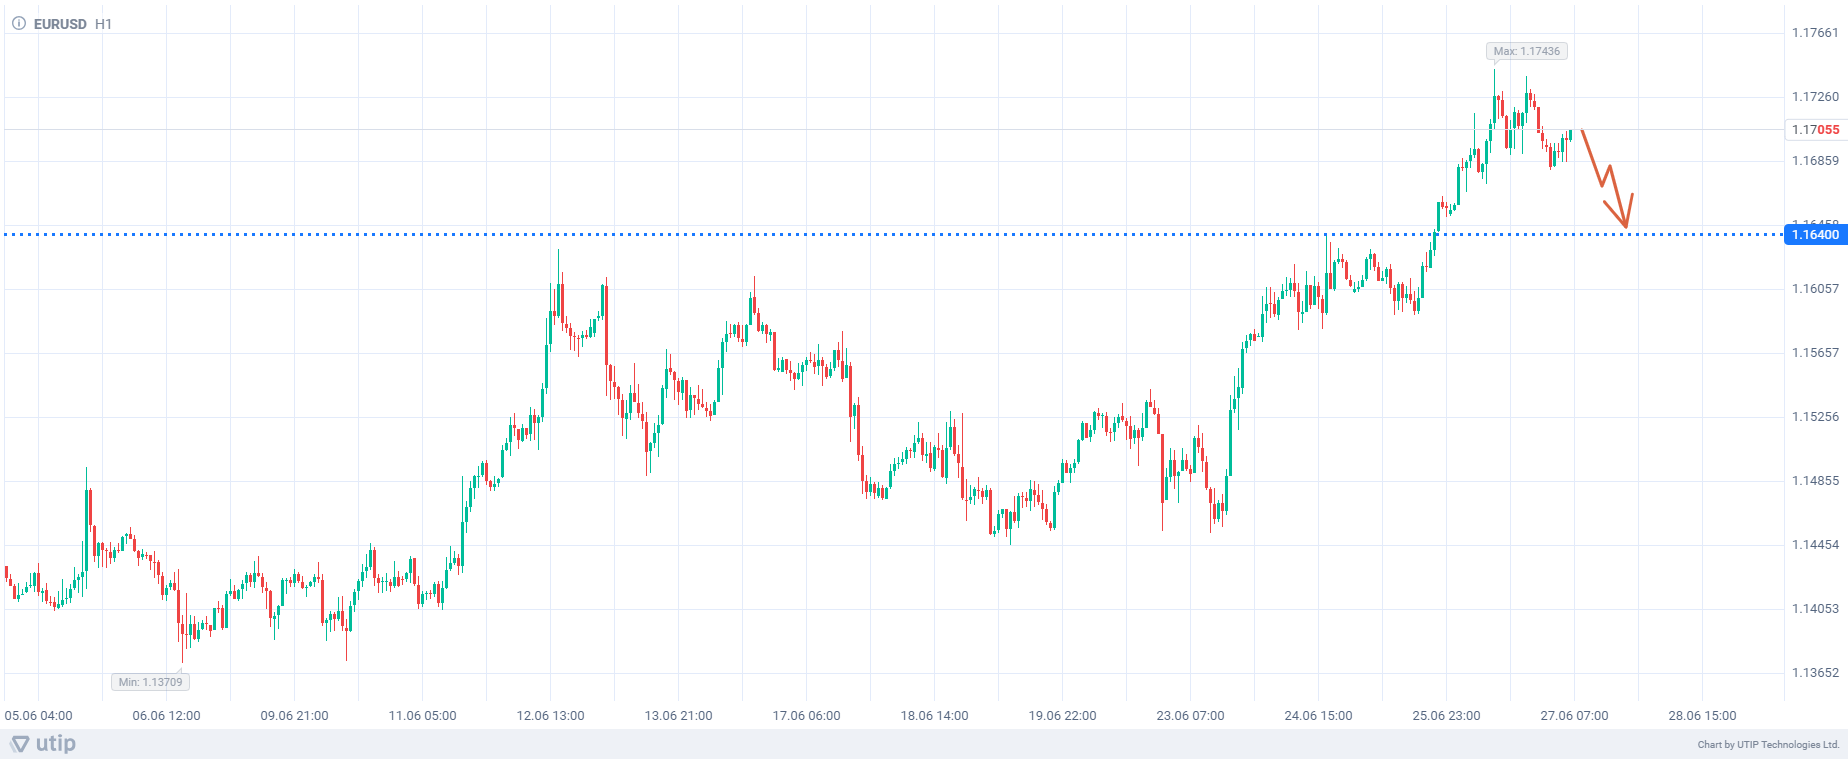Click the 12.06 13:00 time label

(x=551, y=716)
